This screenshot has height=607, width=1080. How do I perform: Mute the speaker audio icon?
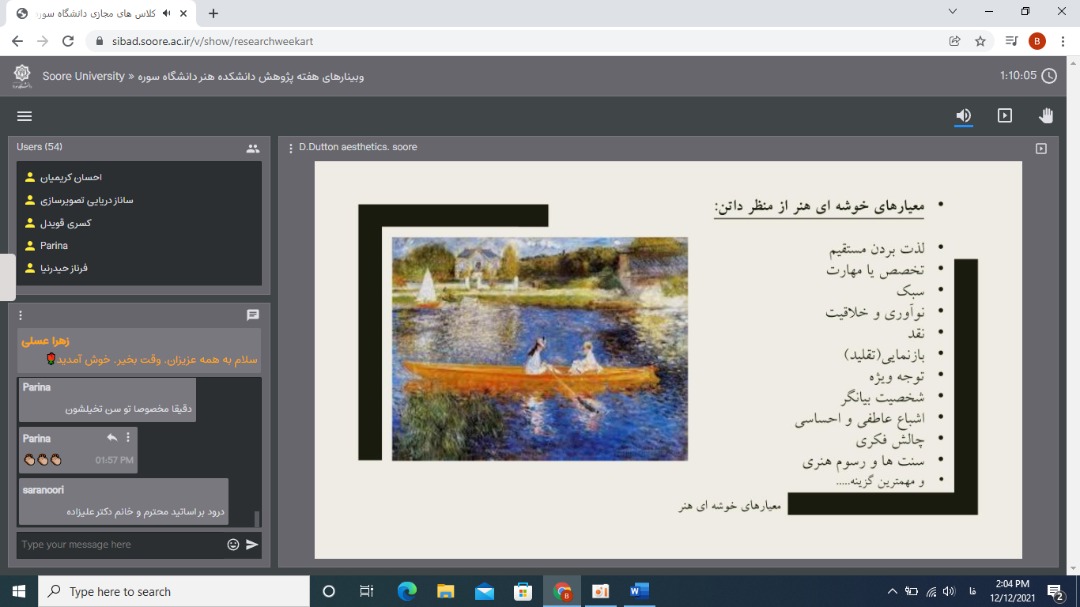pyautogui.click(x=964, y=116)
